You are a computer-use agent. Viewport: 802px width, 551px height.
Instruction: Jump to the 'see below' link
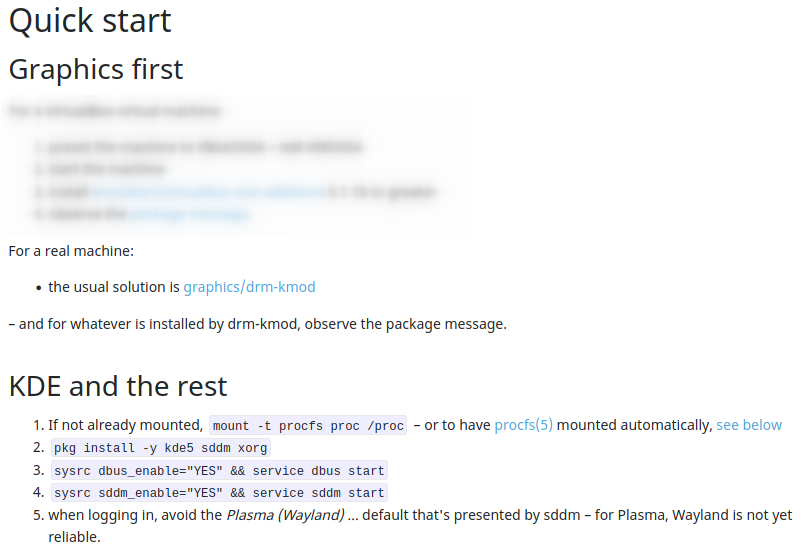(x=749, y=425)
